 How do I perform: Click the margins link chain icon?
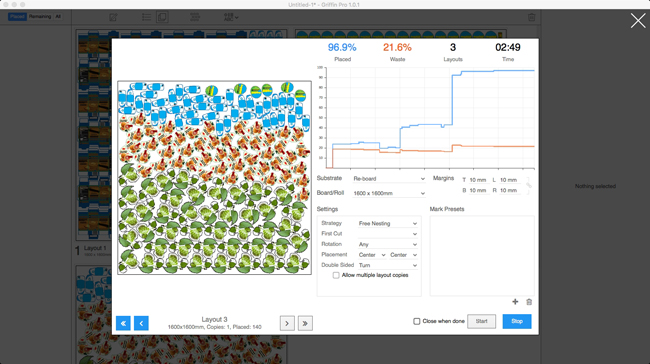(529, 184)
